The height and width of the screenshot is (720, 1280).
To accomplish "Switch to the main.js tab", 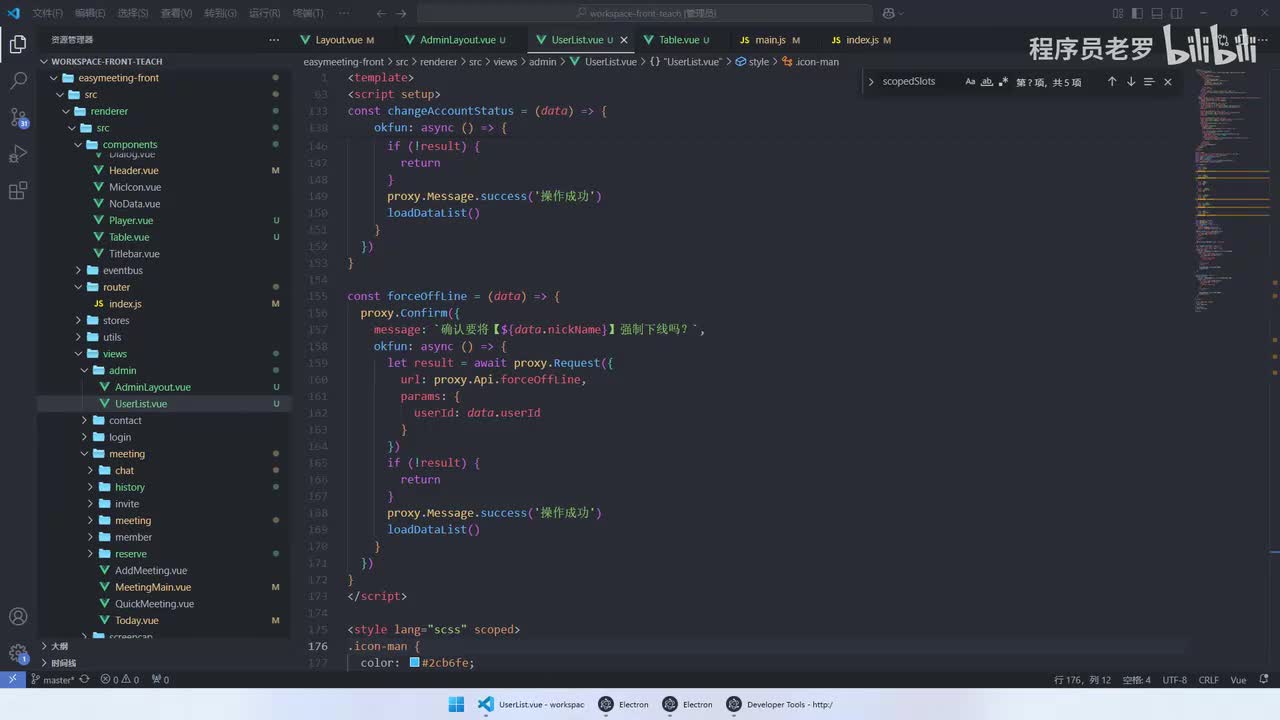I will click(770, 40).
